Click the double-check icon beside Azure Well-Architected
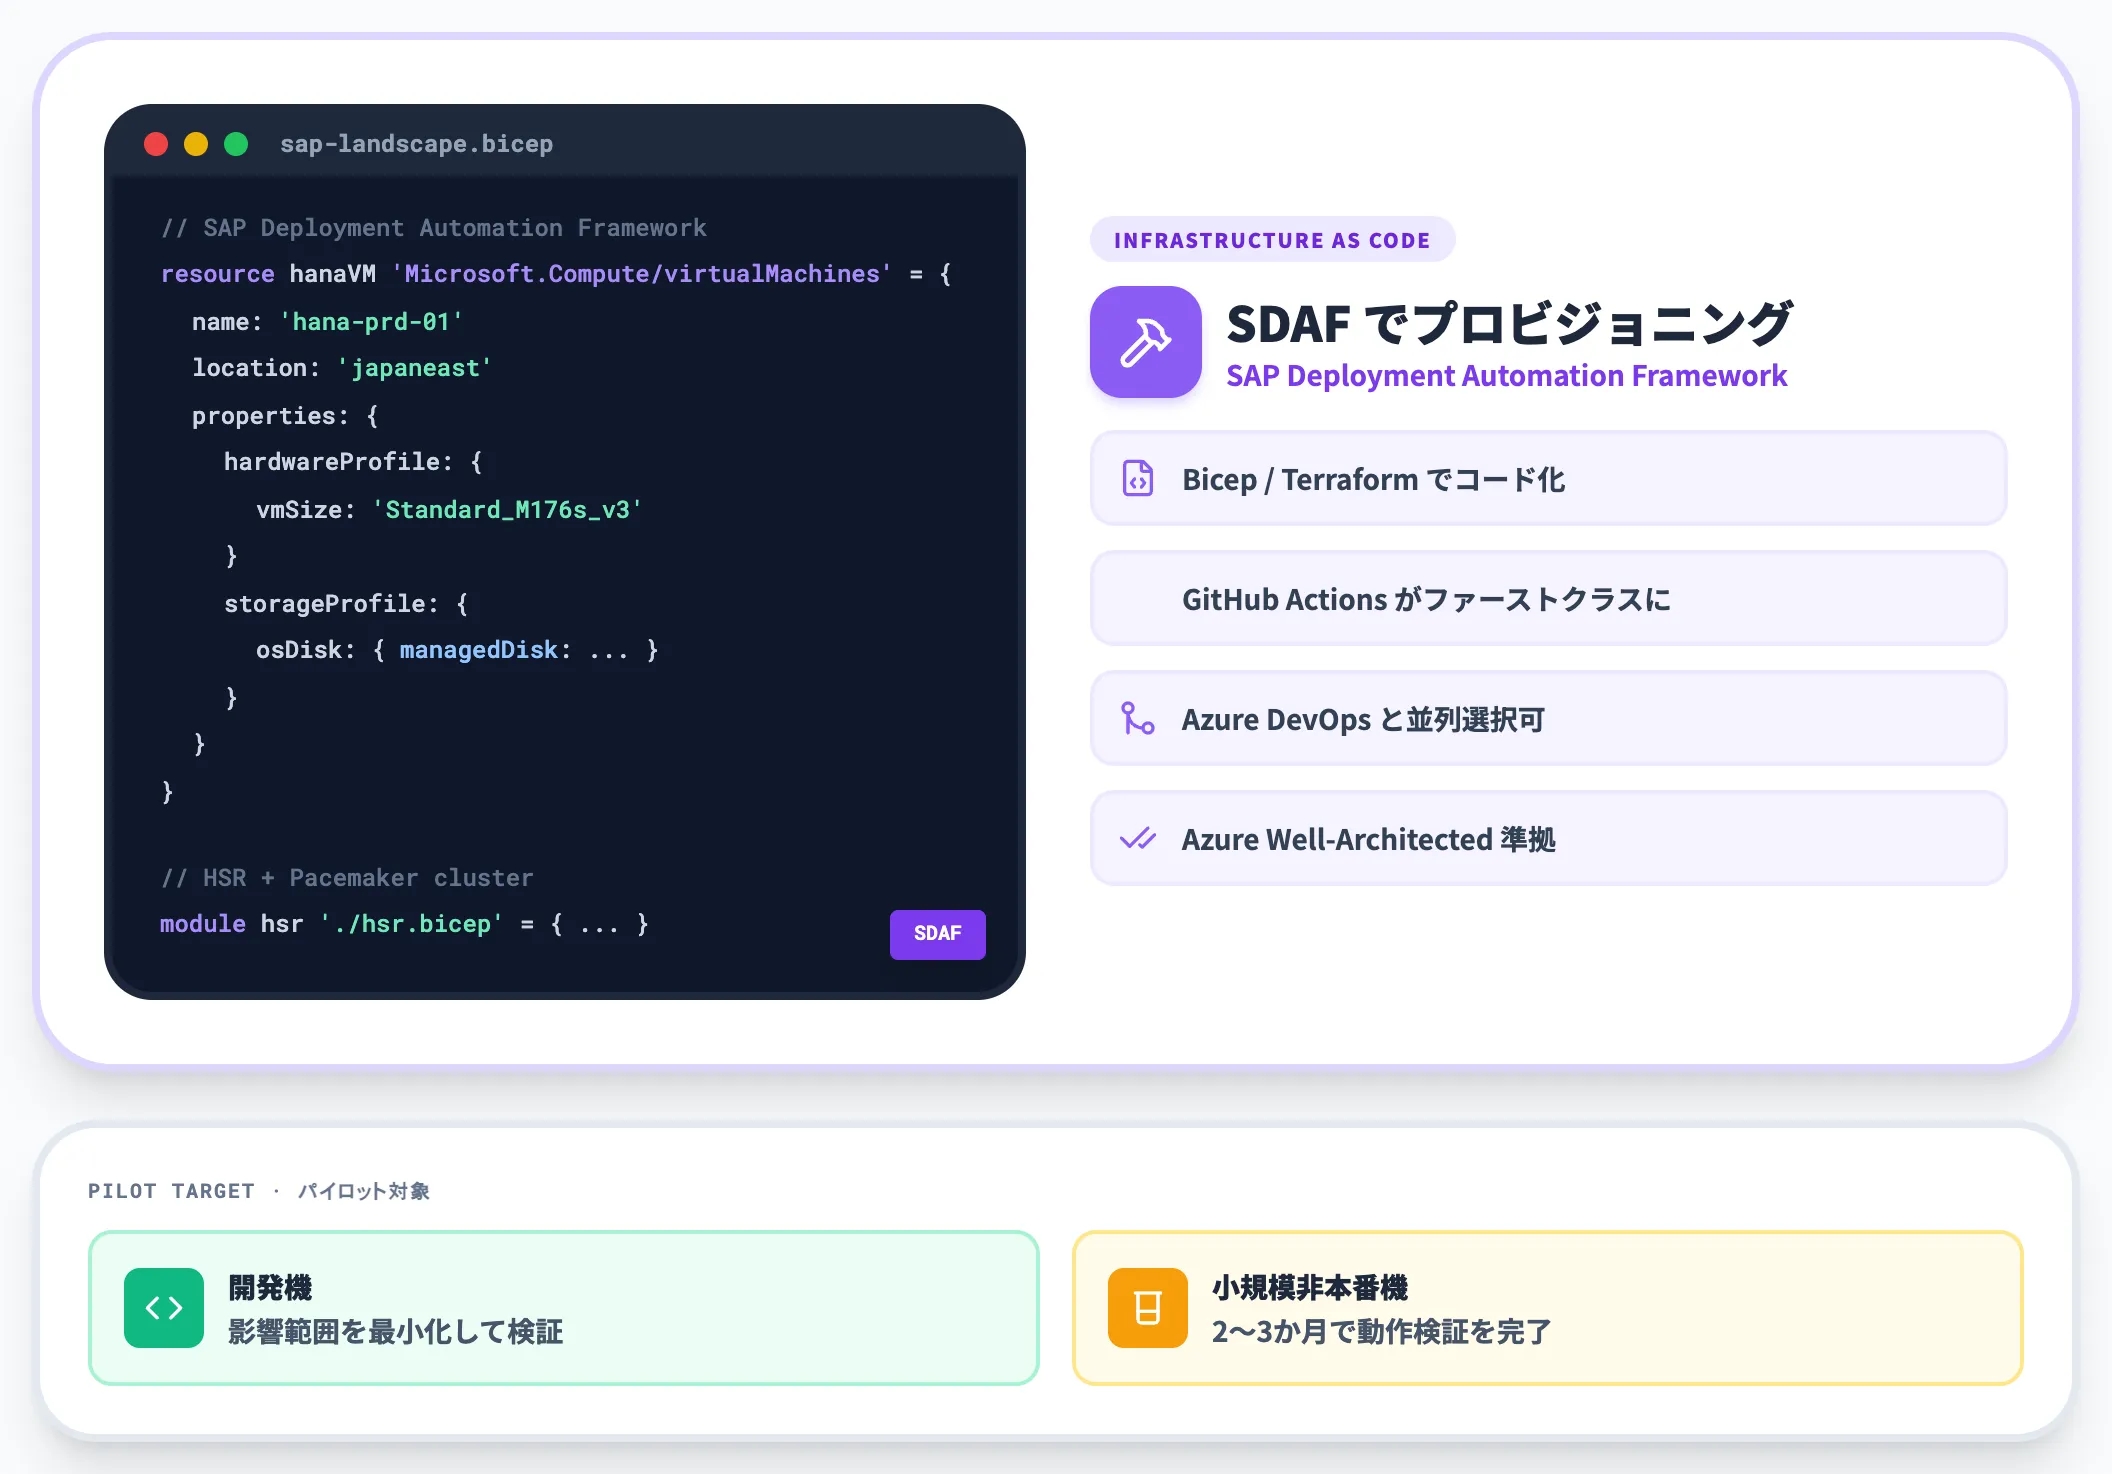The height and width of the screenshot is (1474, 2112). point(1138,838)
